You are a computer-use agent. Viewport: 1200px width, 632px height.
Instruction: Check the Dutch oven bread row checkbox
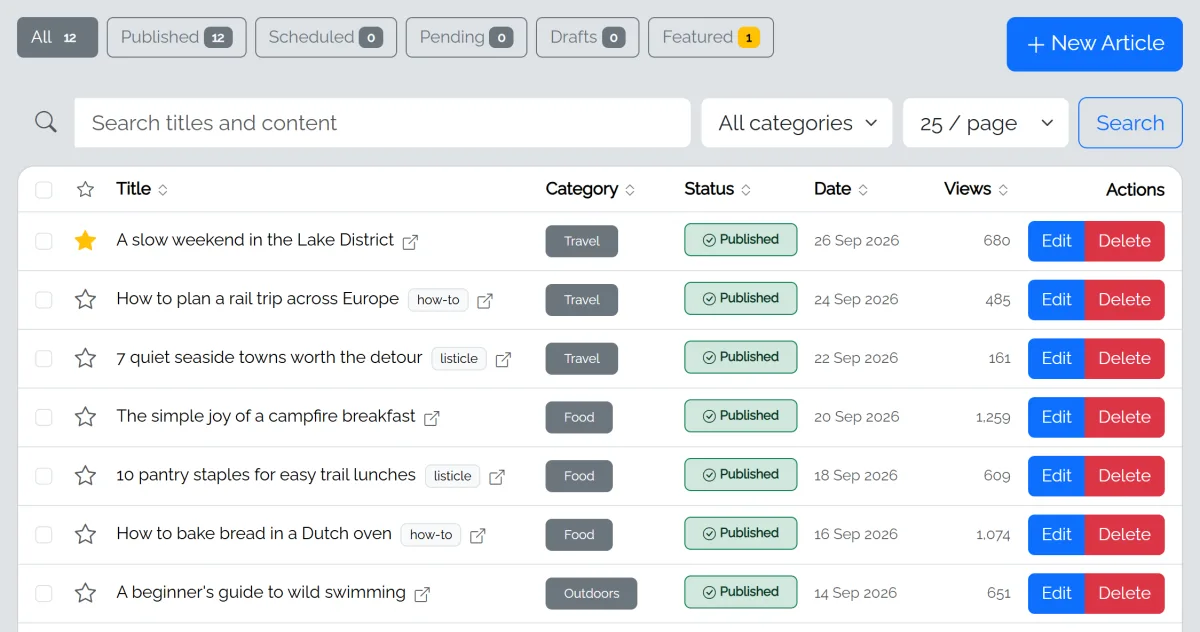tap(44, 534)
